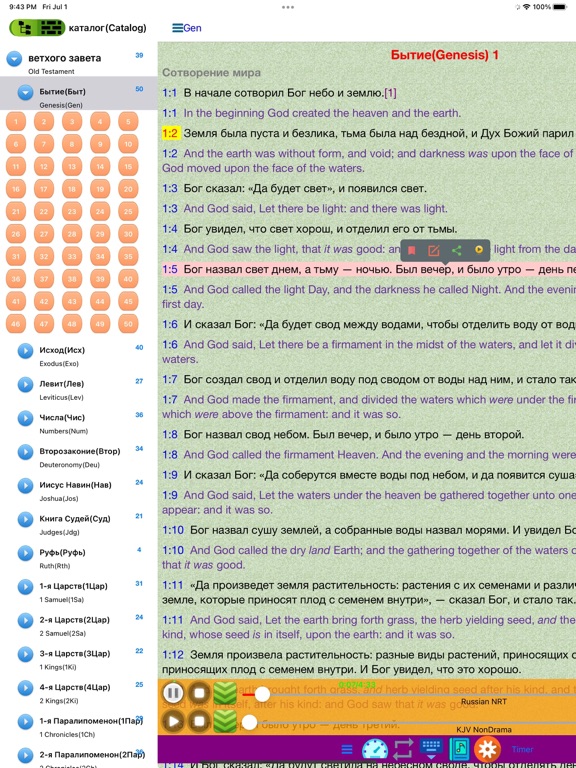Play the KJV NonDrama audio track
The height and width of the screenshot is (768, 576).
173,722
